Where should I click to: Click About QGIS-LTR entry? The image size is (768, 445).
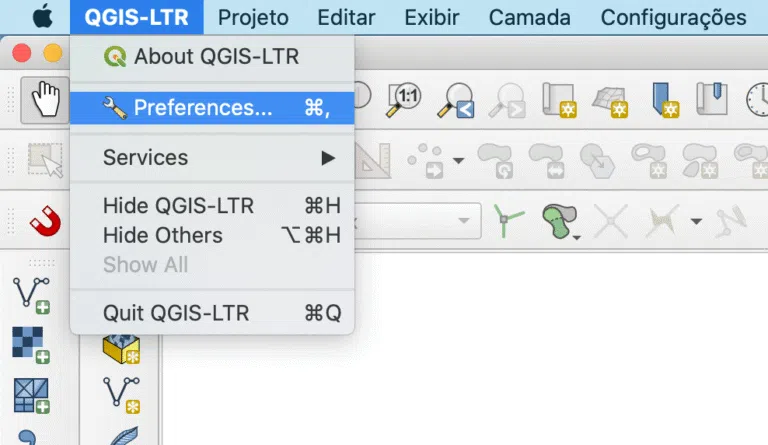(x=212, y=56)
